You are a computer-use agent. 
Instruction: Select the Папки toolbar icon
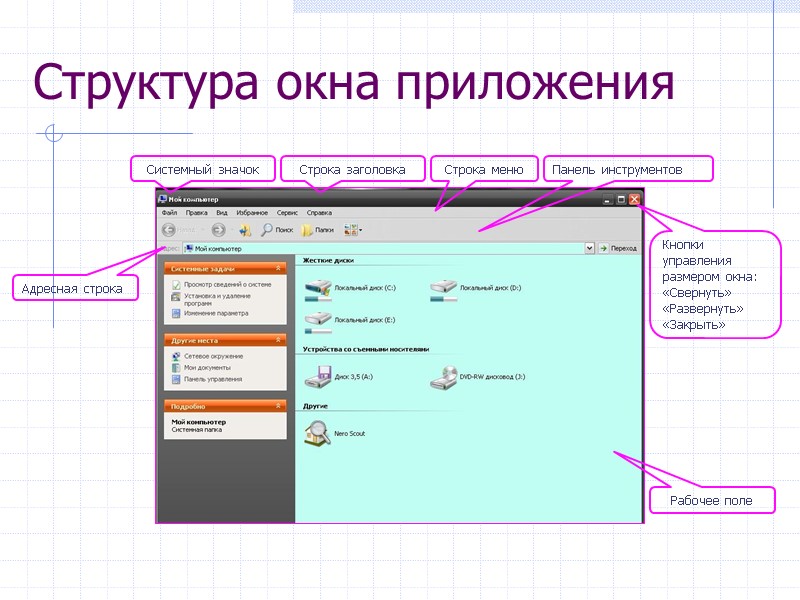coord(308,227)
